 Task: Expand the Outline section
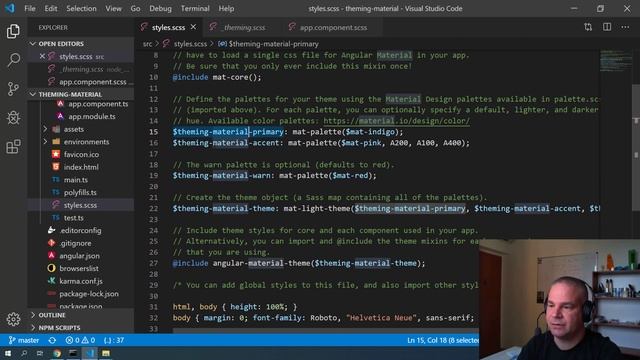point(81,315)
